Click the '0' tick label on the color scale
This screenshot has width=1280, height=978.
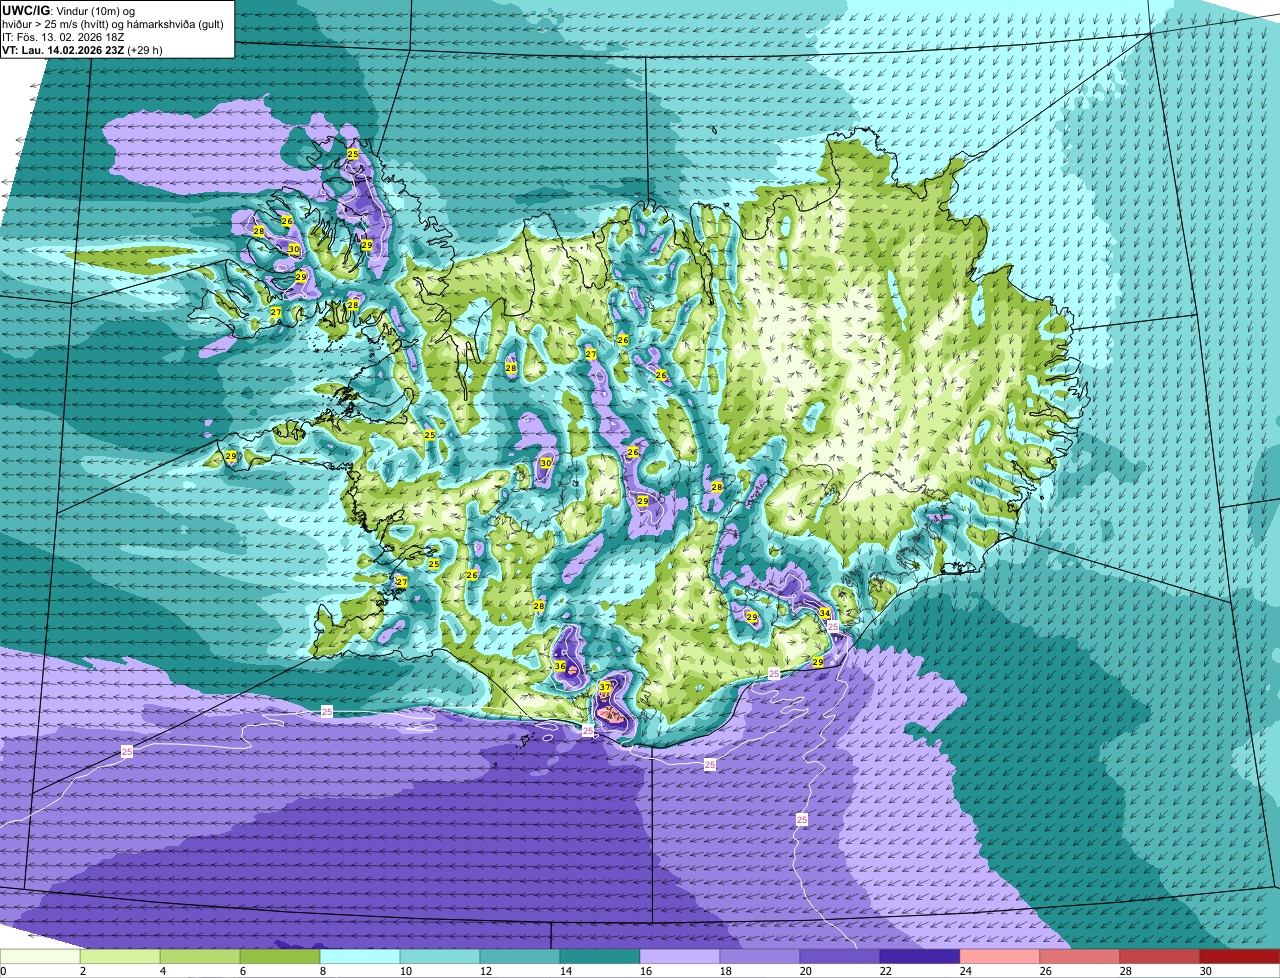(3, 971)
